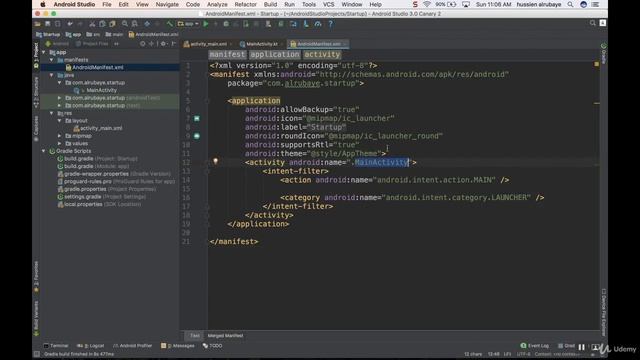Select activity_main.xml in project tree

pos(101,128)
